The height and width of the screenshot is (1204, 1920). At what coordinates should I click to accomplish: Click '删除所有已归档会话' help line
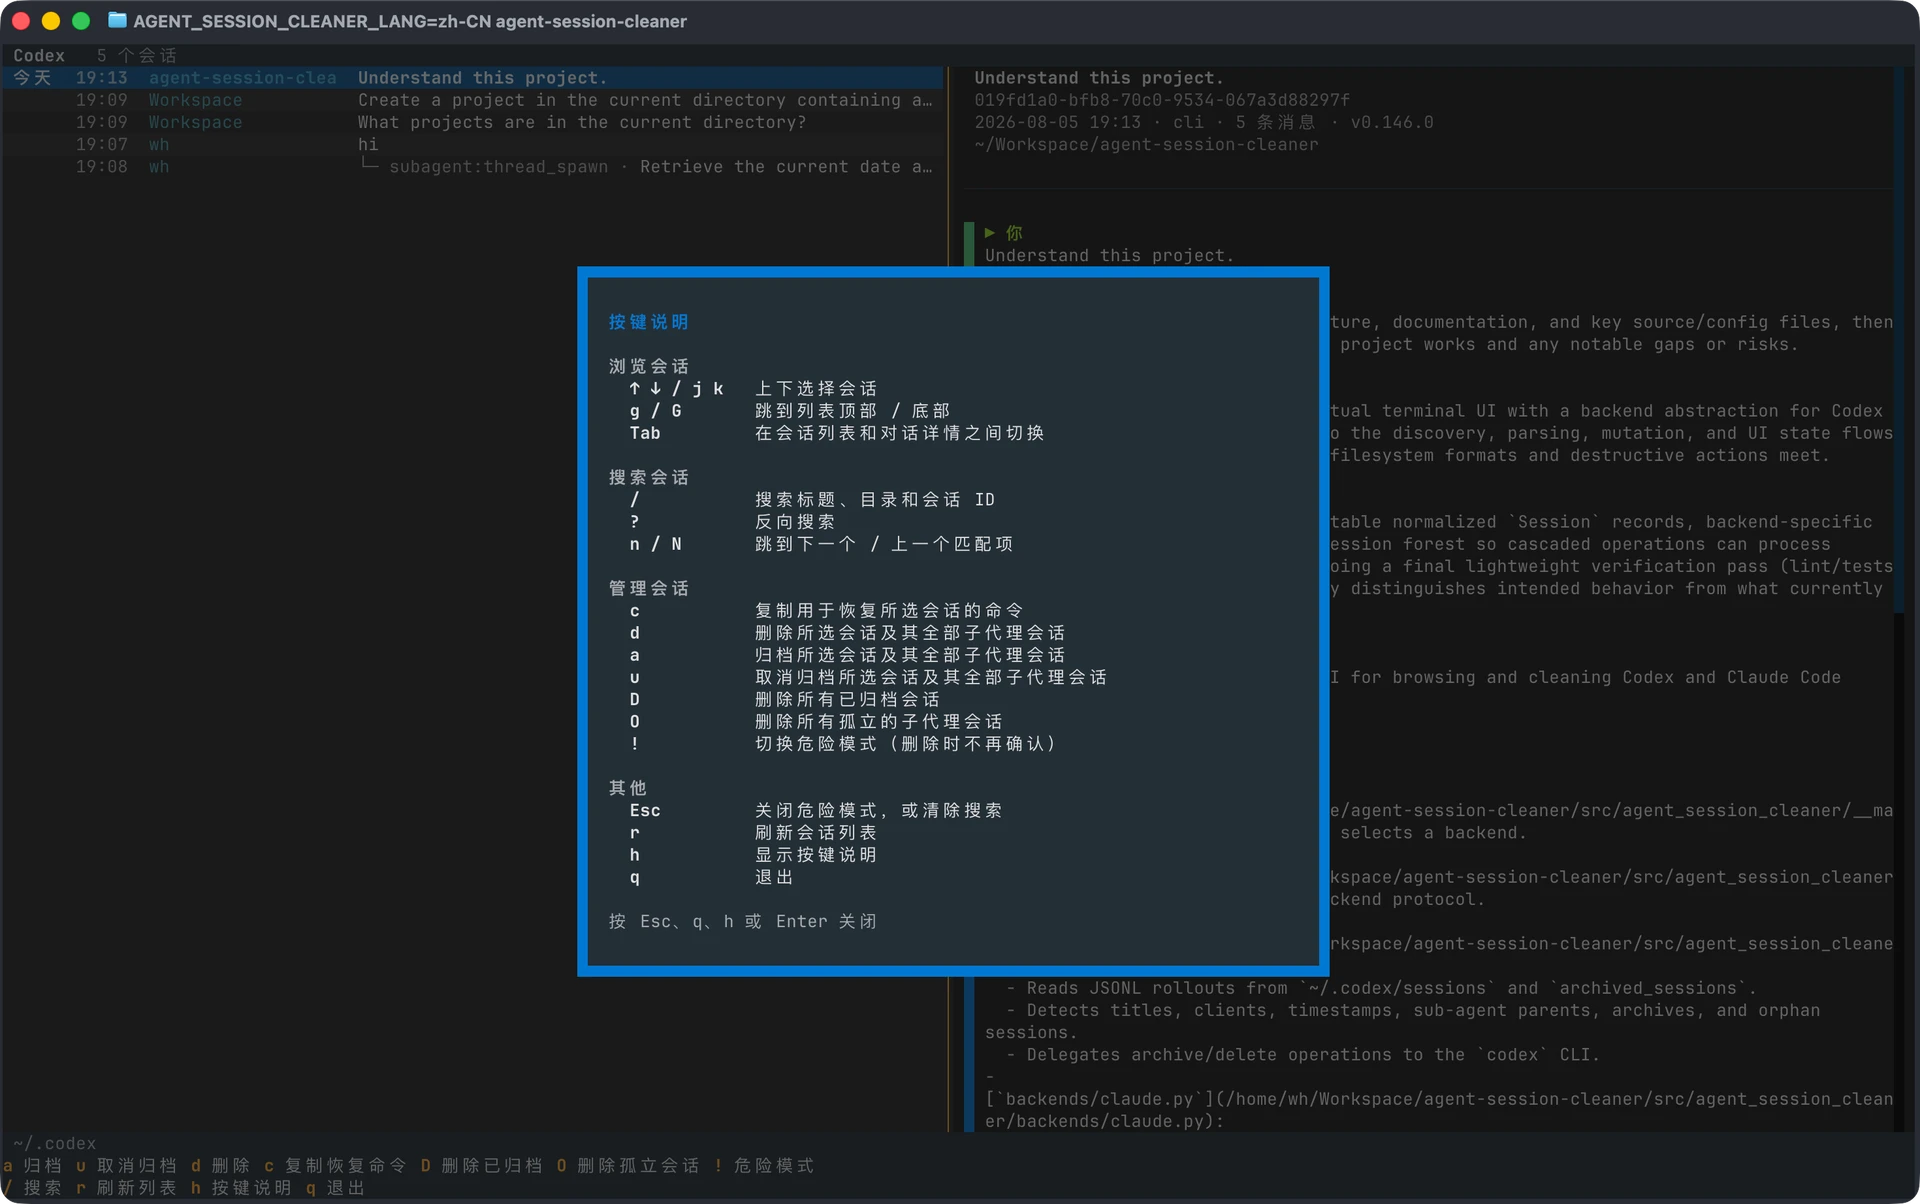[x=847, y=699]
